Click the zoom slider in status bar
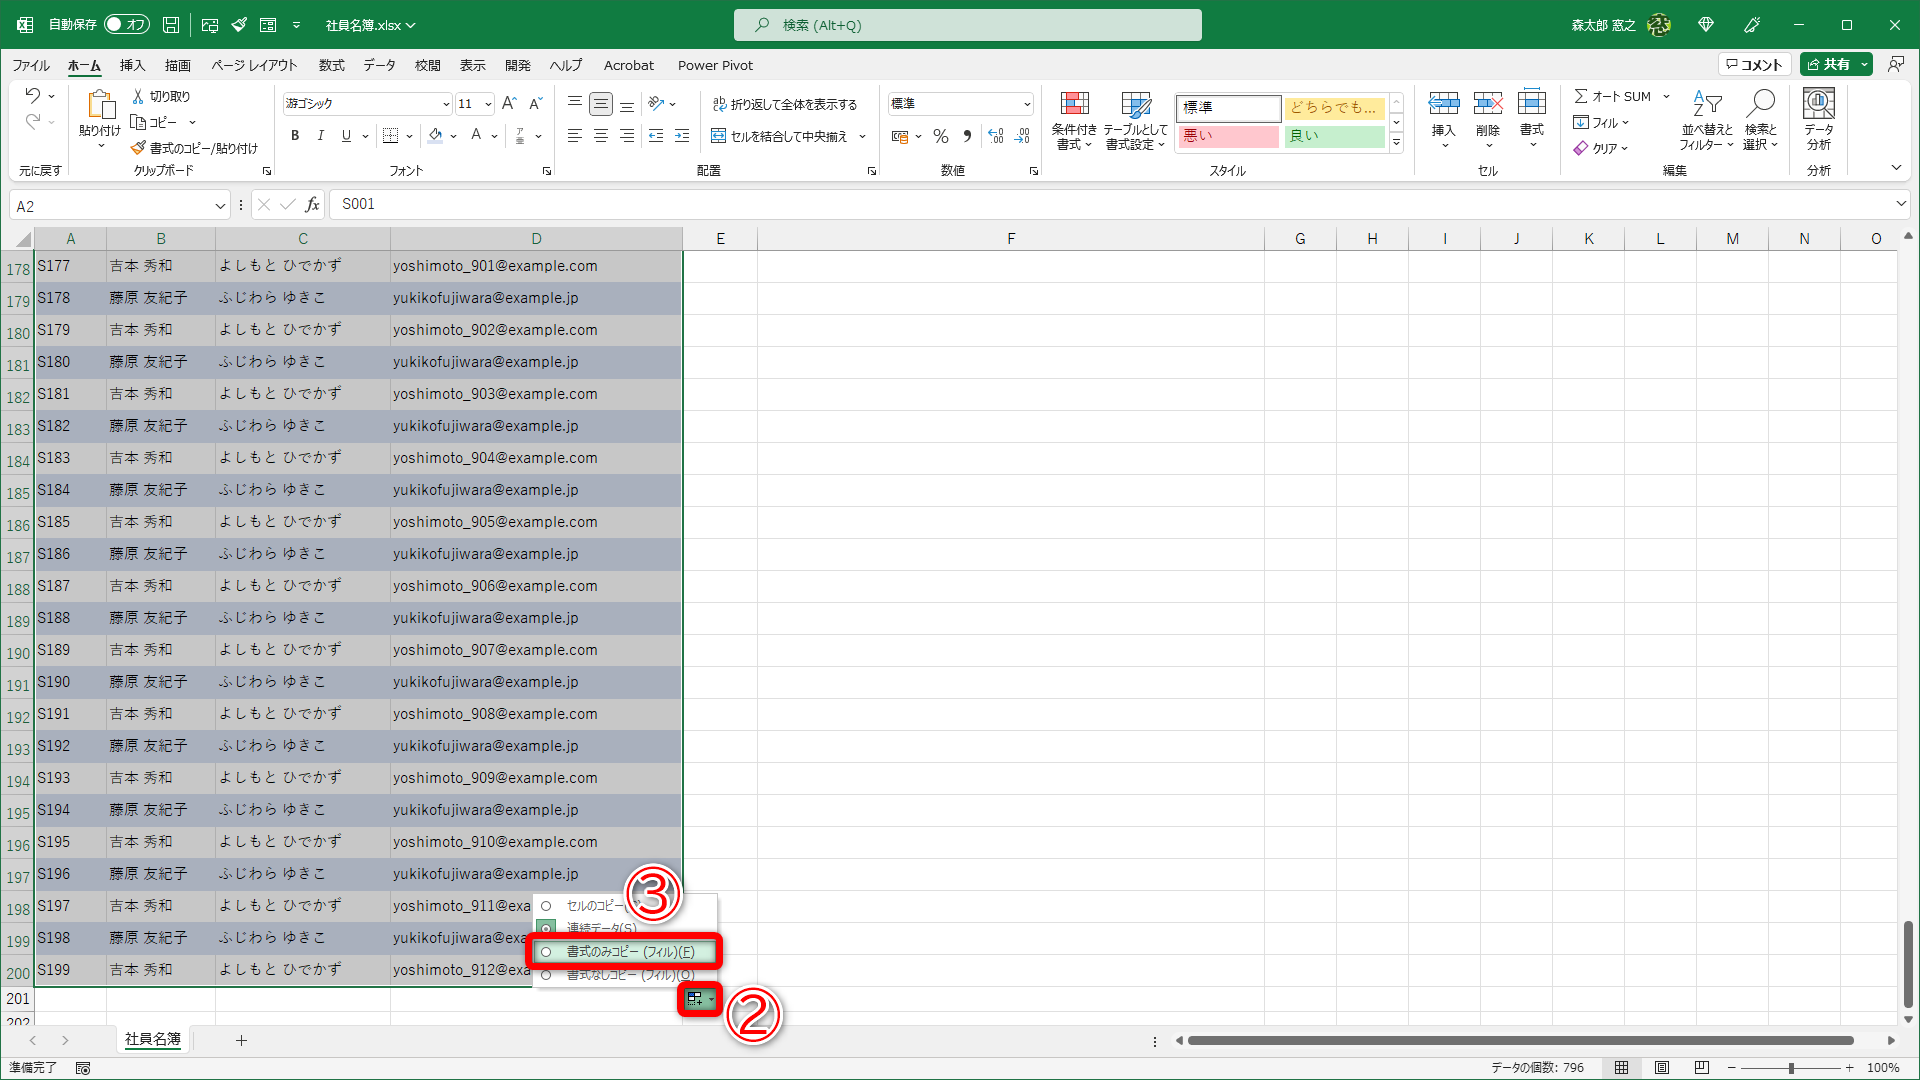The image size is (1920, 1080). tap(1790, 1068)
